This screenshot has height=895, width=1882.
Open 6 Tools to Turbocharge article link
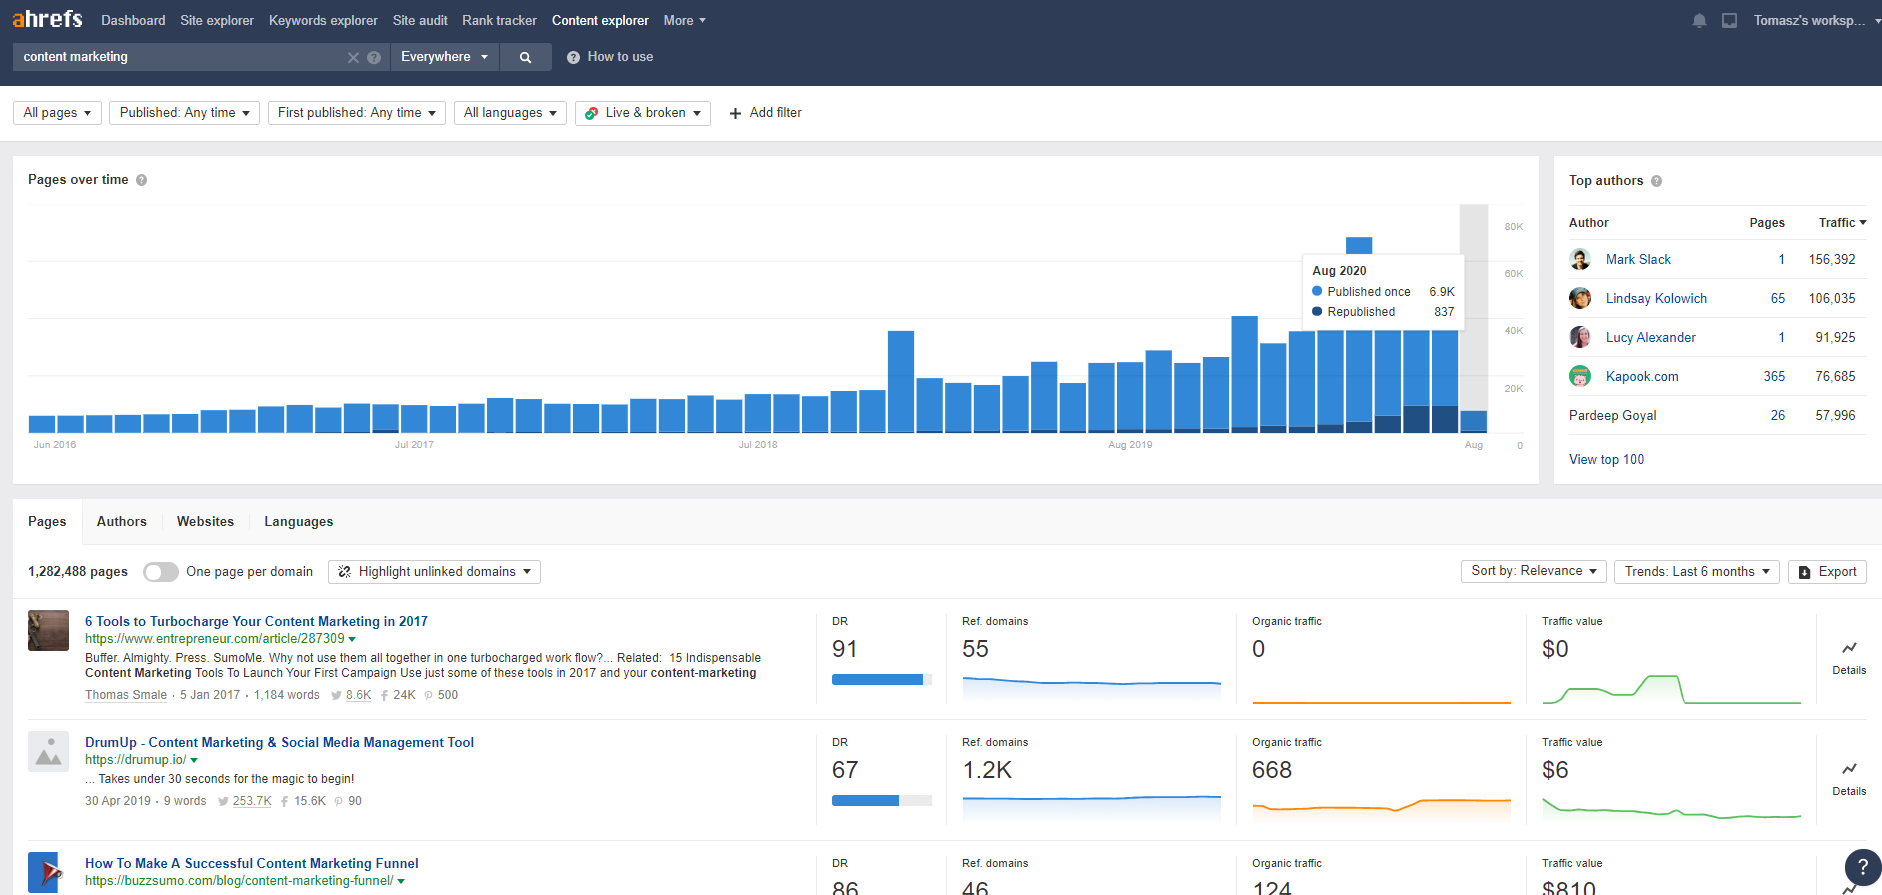(256, 622)
